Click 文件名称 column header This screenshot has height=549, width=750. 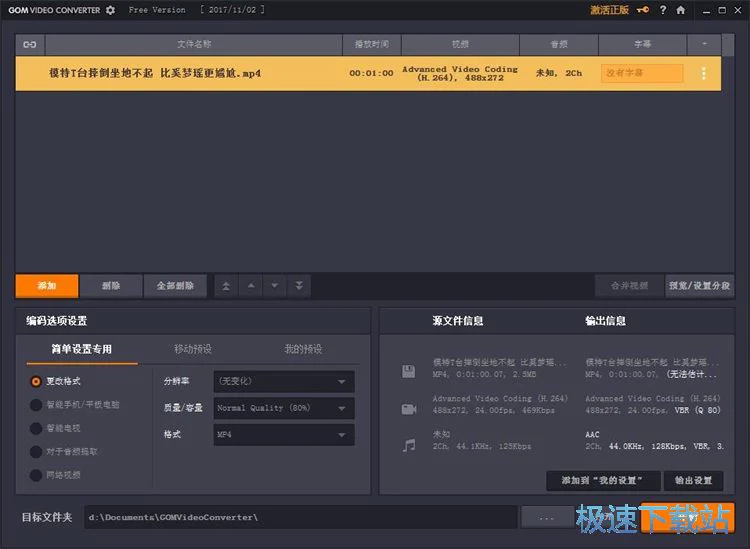pos(194,44)
